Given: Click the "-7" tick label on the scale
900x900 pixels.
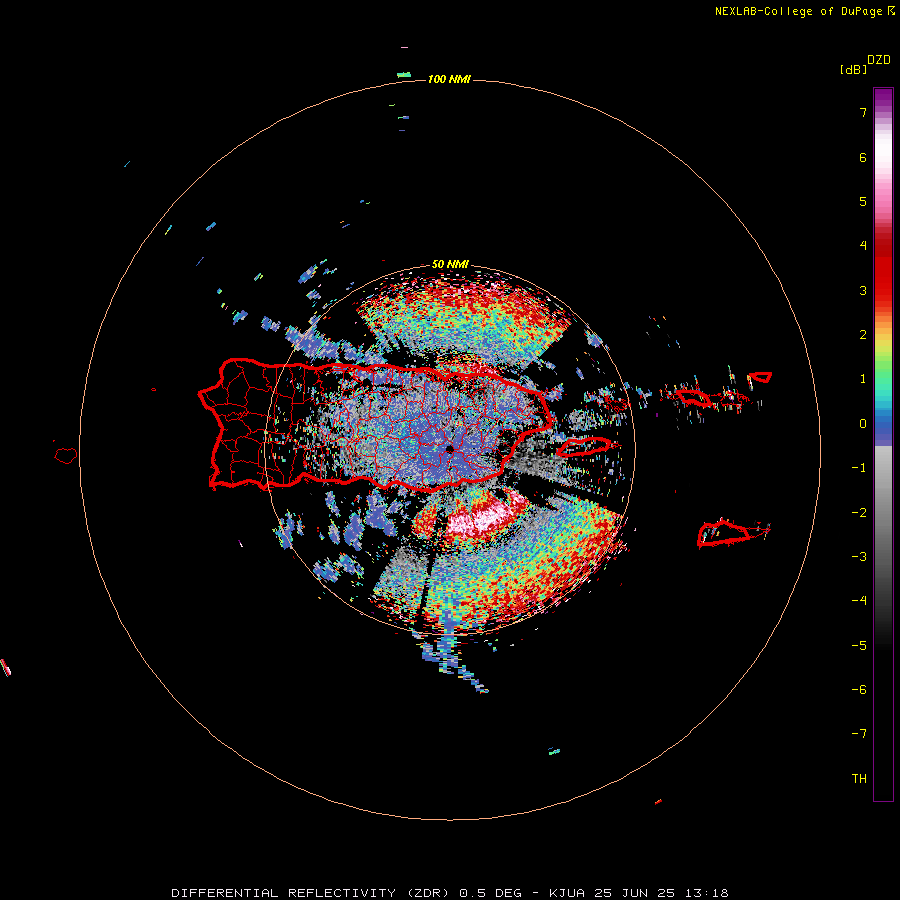Looking at the screenshot, I should coord(859,734).
